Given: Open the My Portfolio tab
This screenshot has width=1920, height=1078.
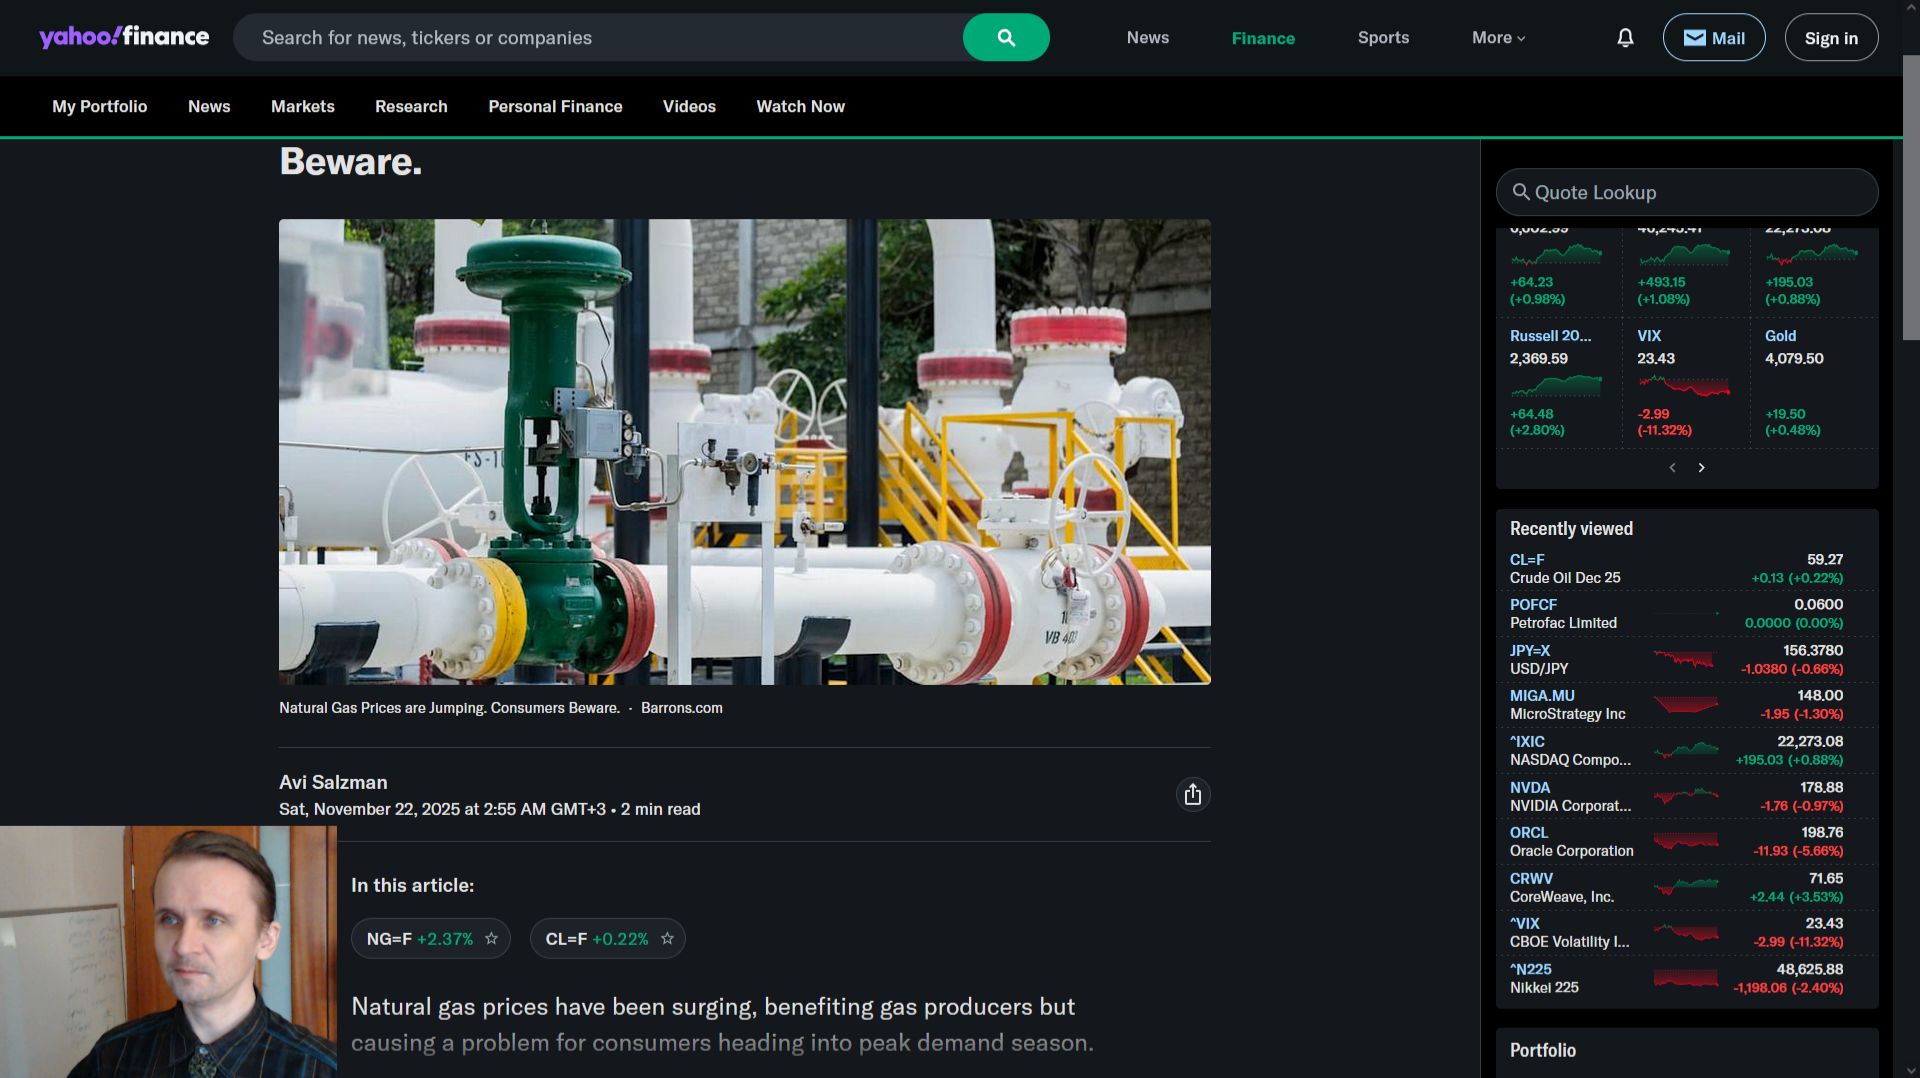Looking at the screenshot, I should click(99, 106).
